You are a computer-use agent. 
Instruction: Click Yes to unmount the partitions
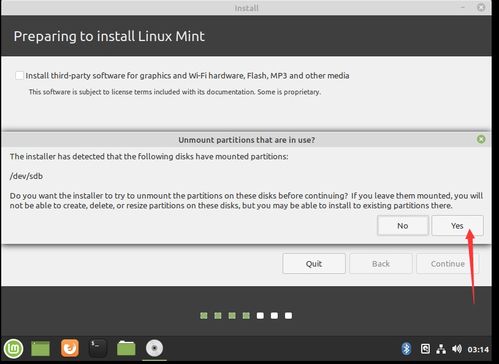tap(457, 226)
